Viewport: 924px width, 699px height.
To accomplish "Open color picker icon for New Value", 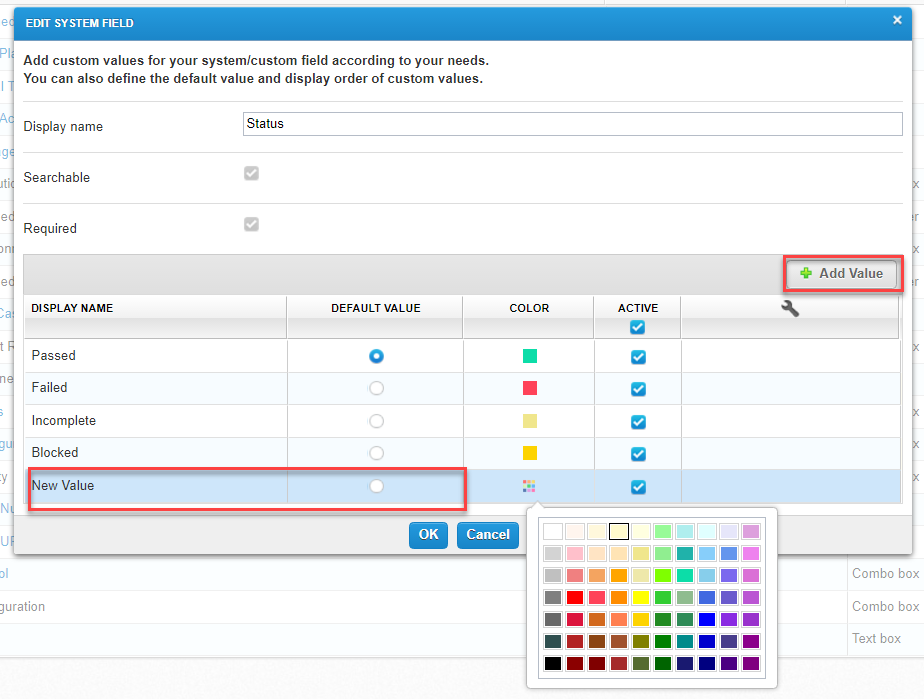I will pos(529,486).
